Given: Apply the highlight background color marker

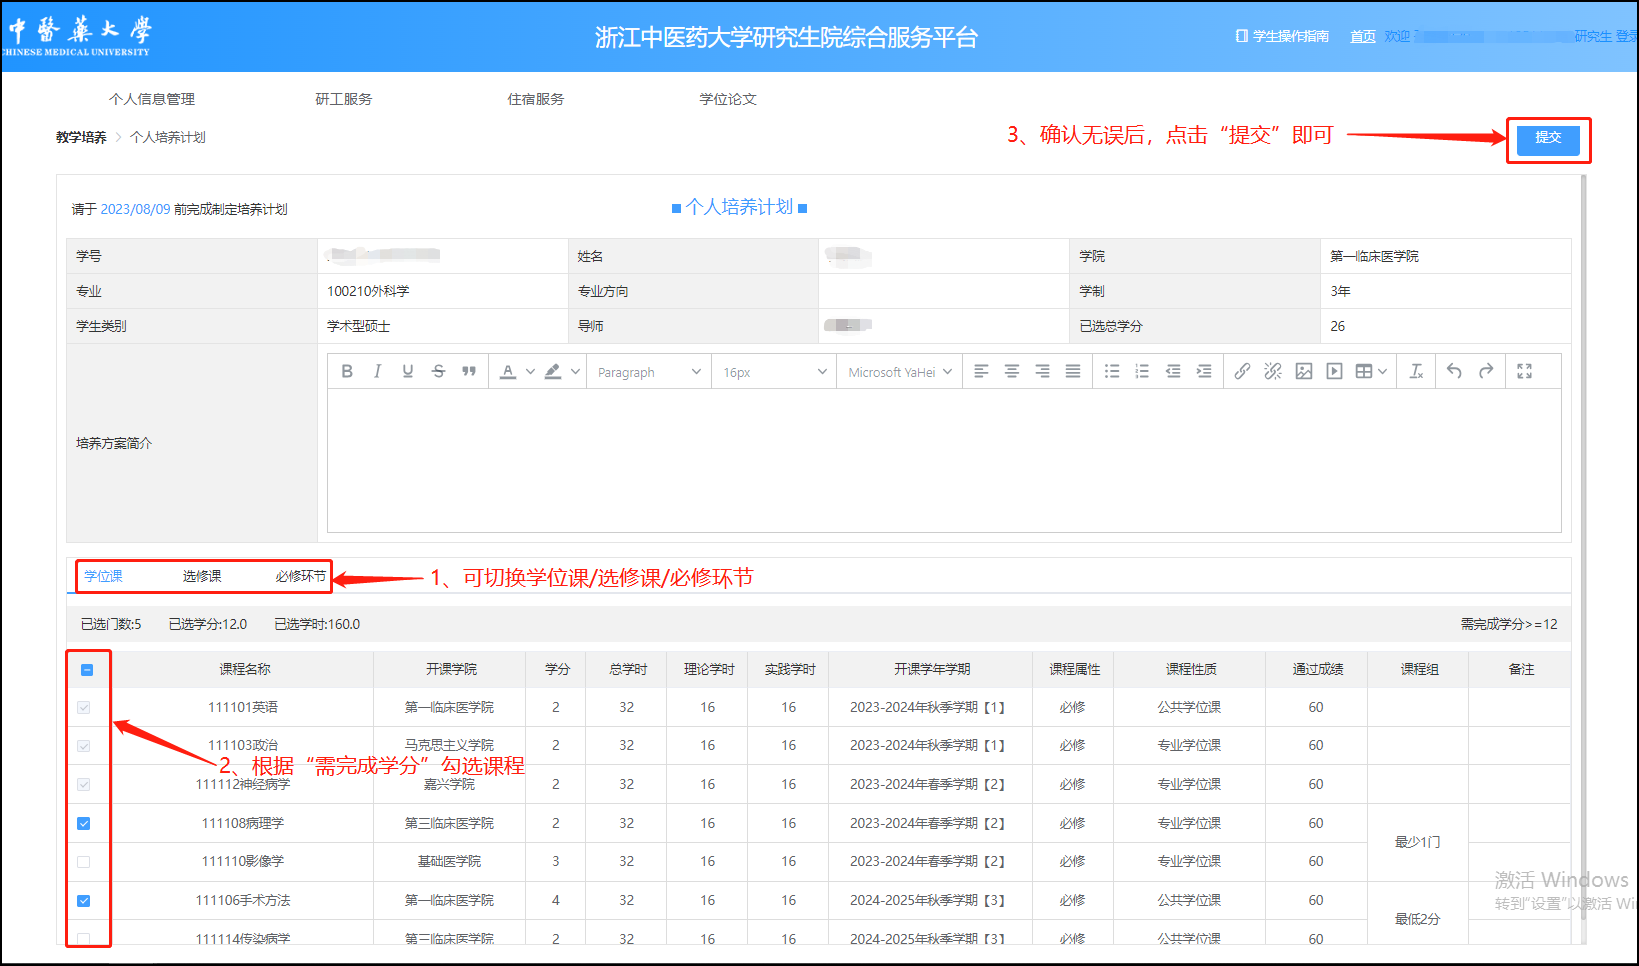Looking at the screenshot, I should 553,371.
